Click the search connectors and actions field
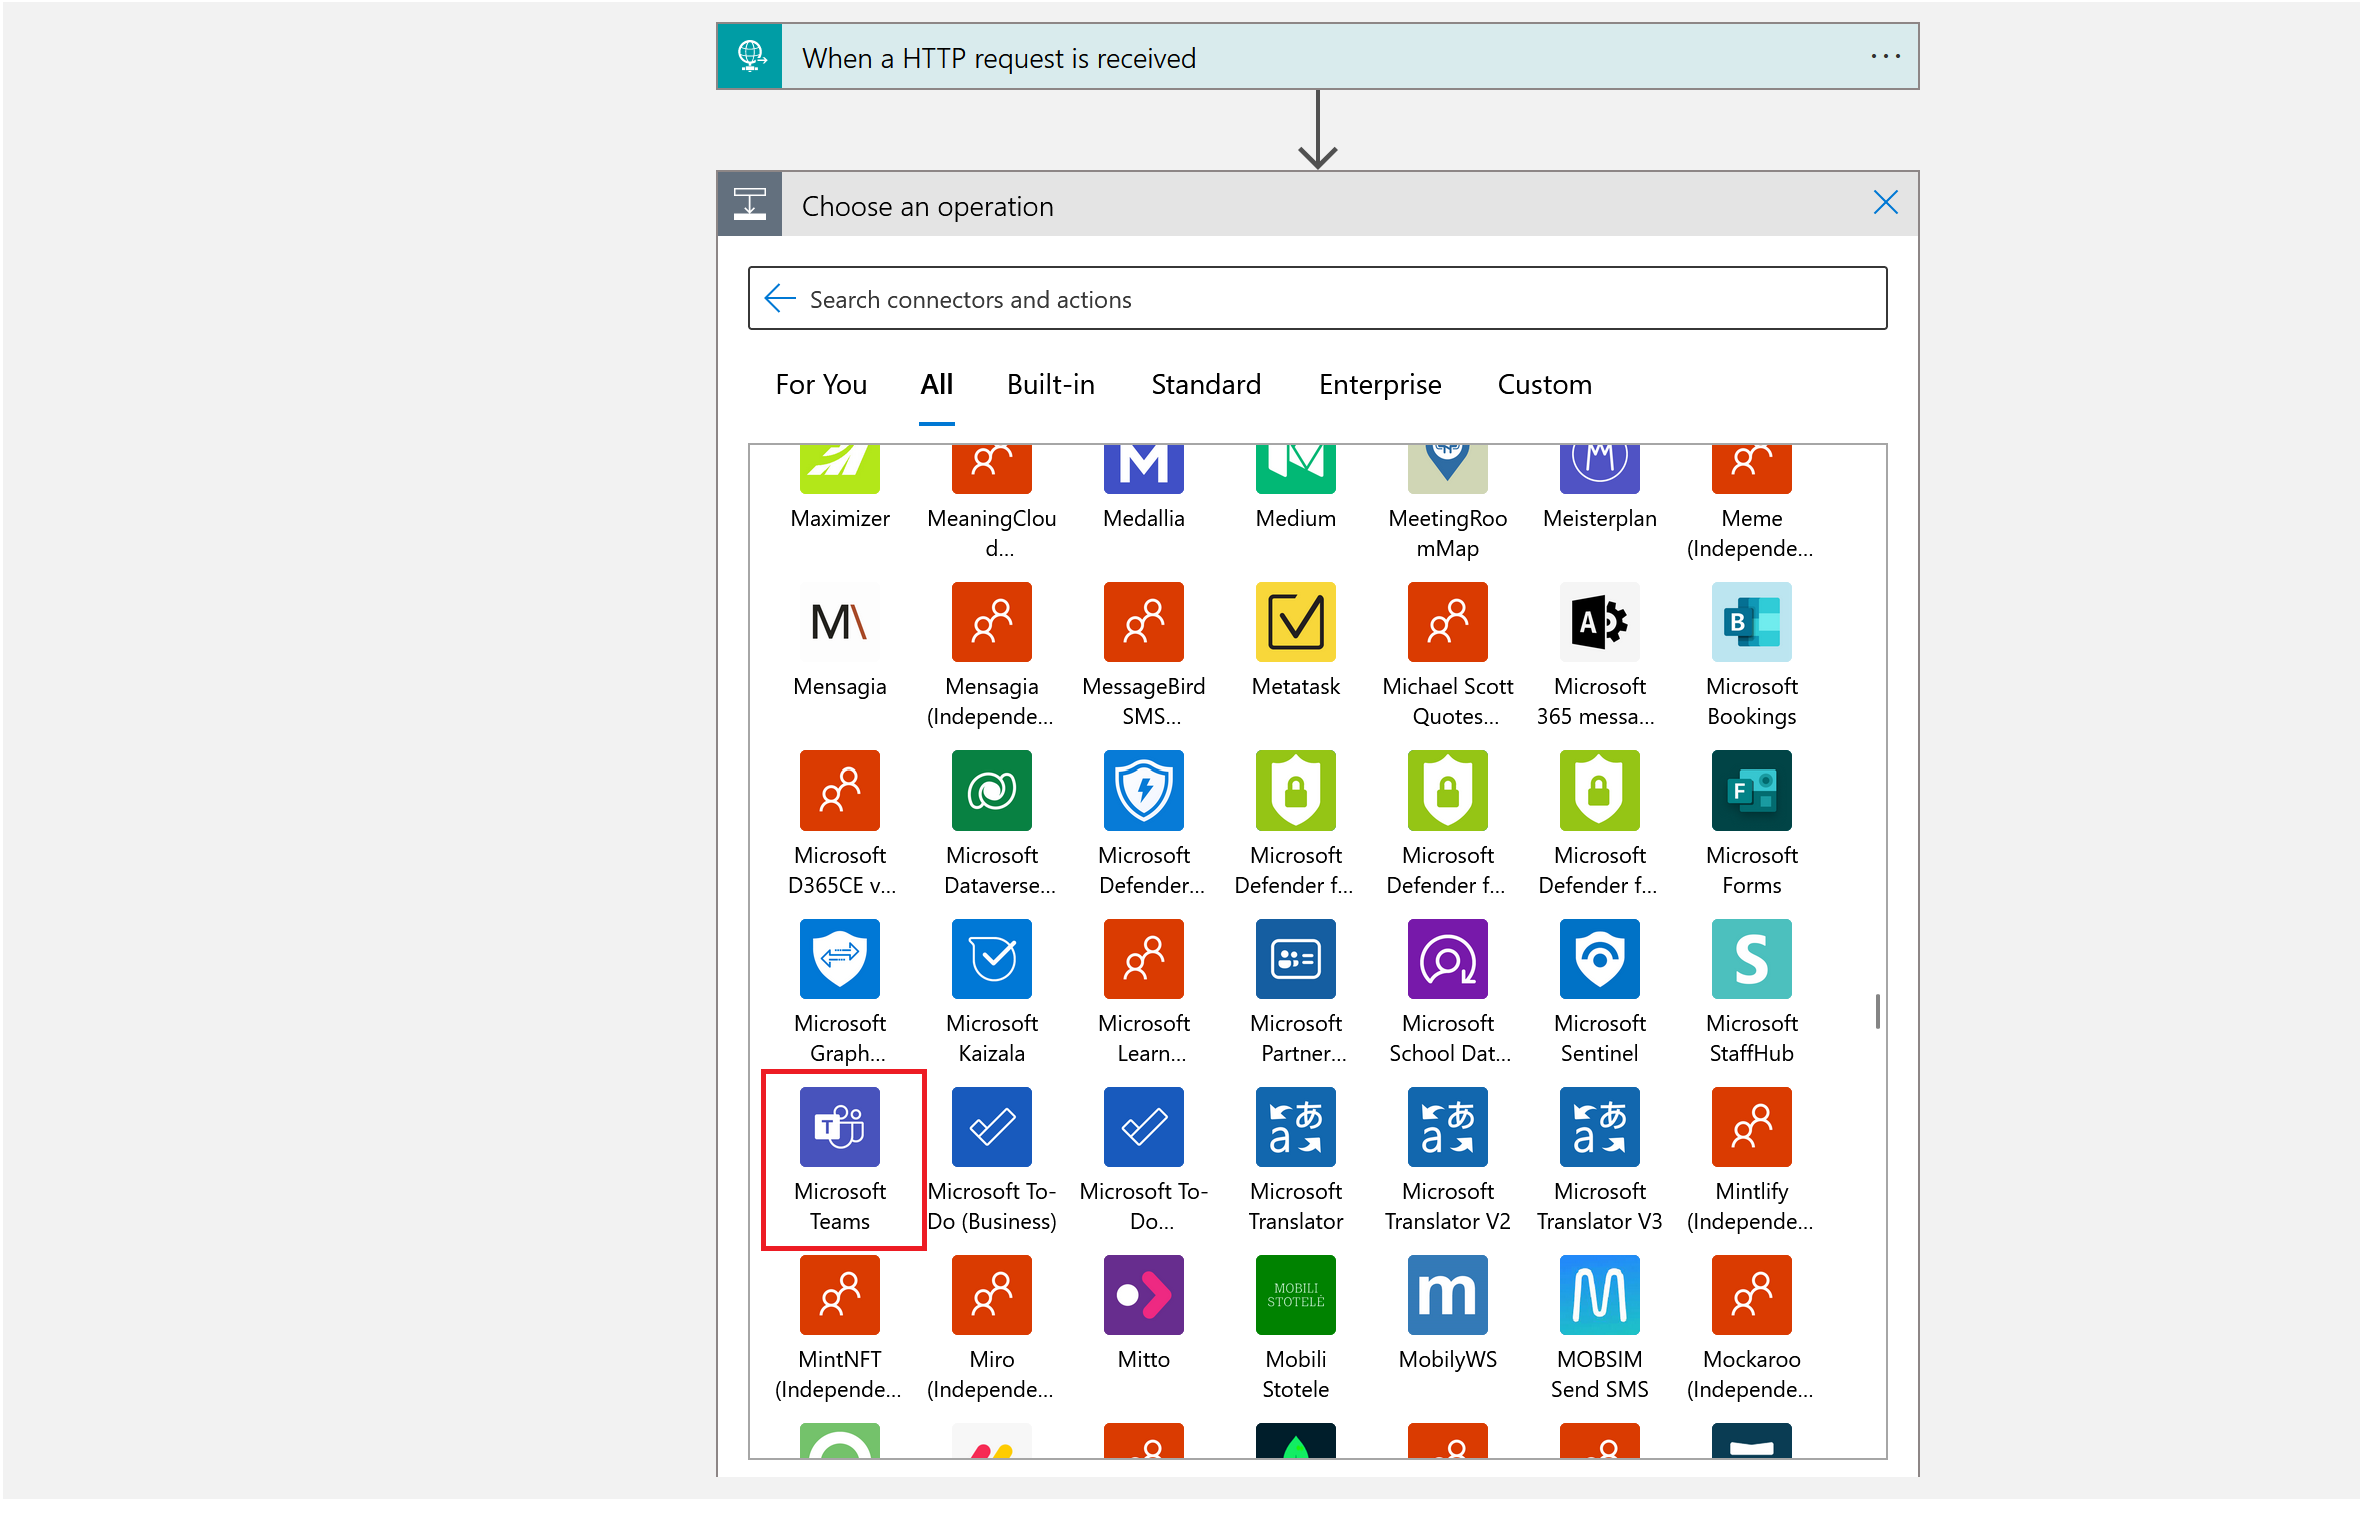Screen dimensions: 2360x1534 pos(1330,300)
